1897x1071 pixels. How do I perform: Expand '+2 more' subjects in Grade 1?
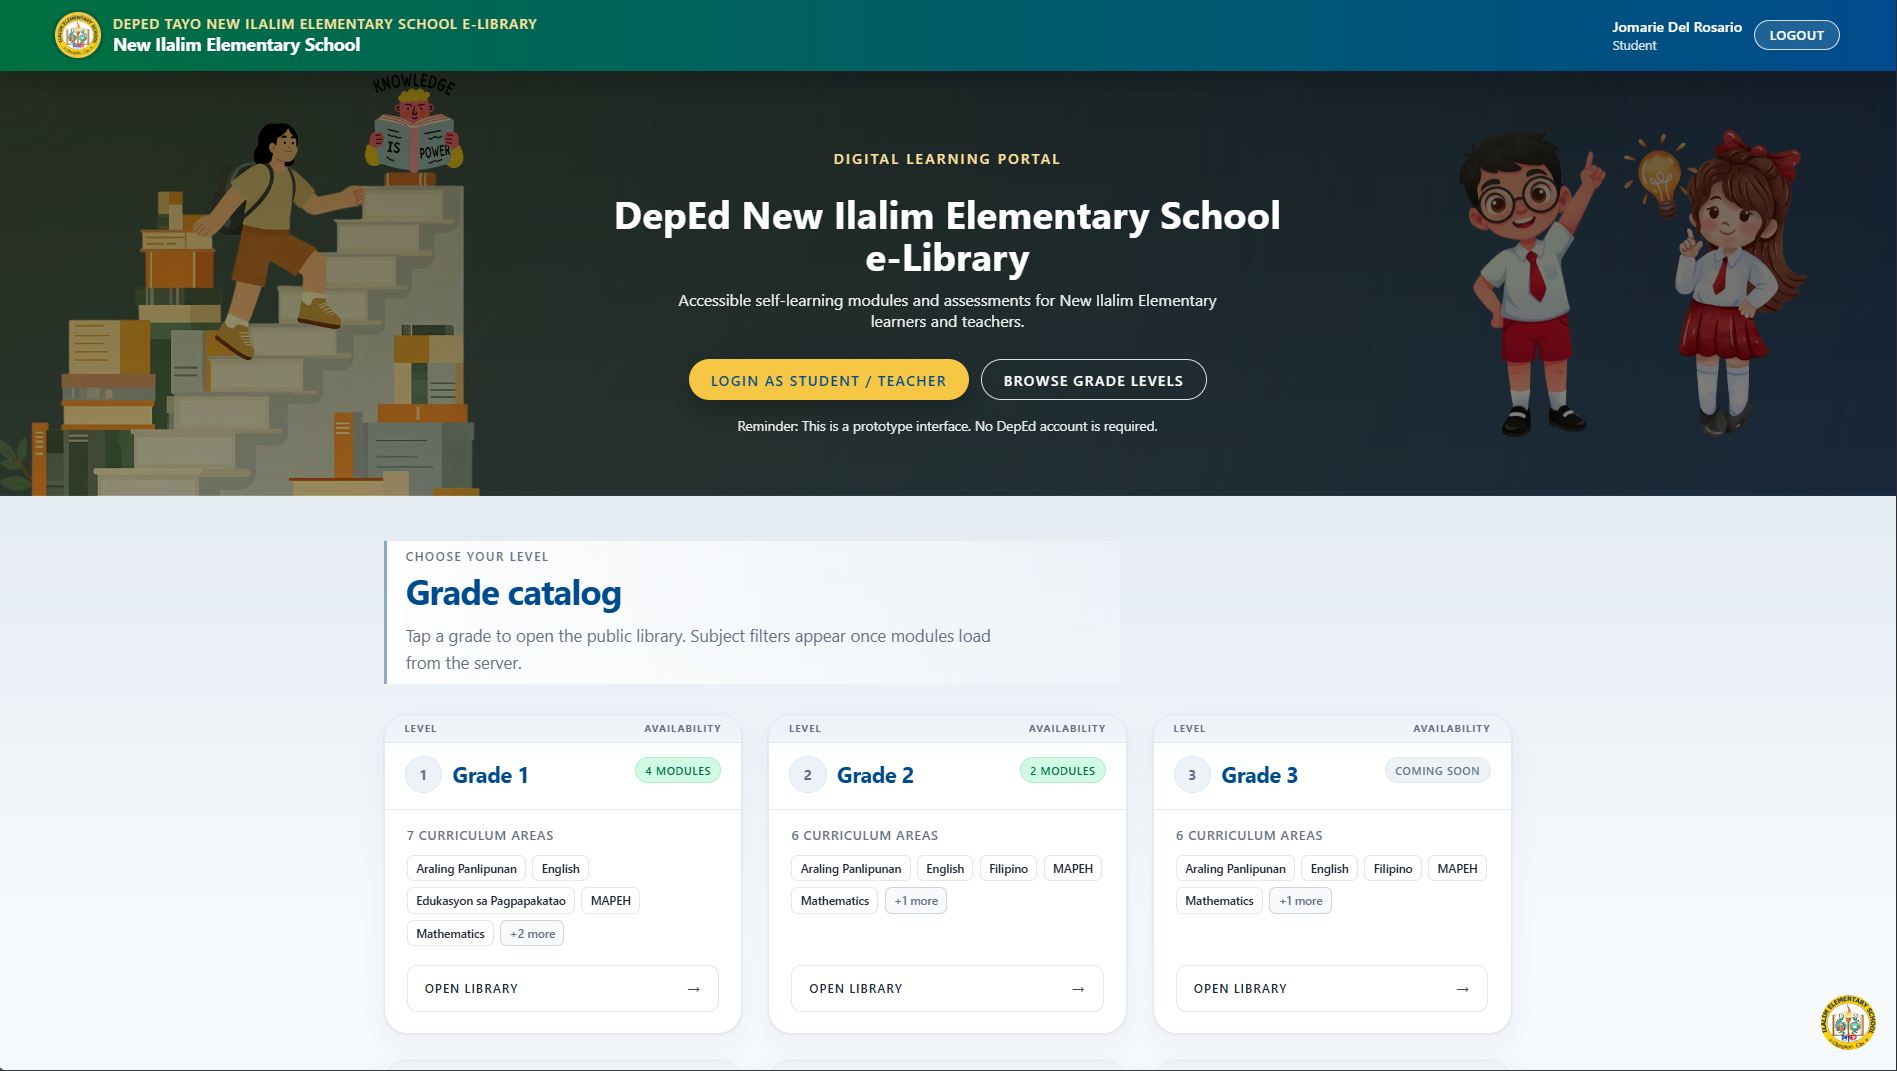[532, 933]
